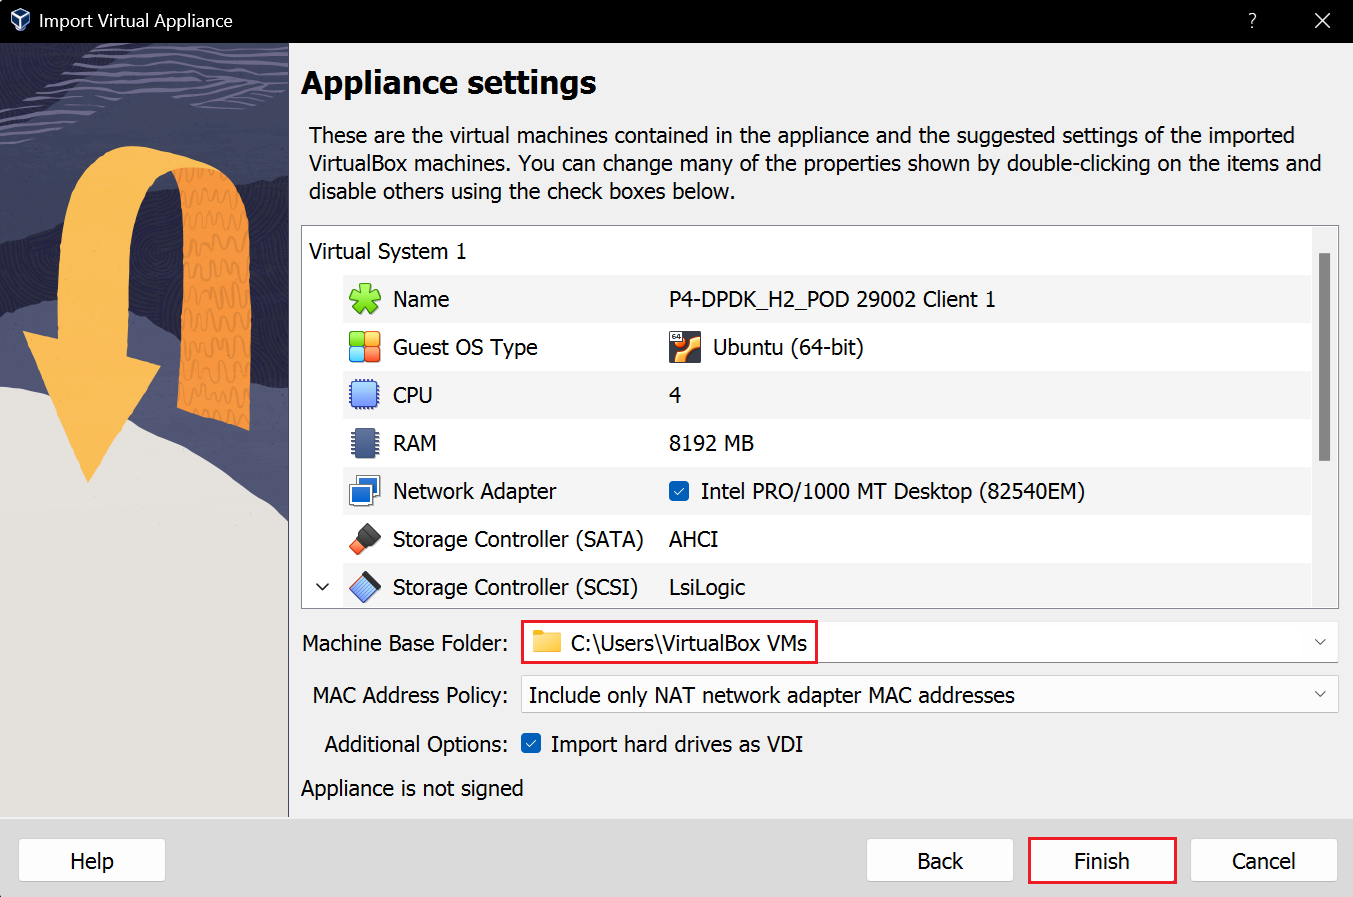
Task: Click the 8192 MB RAM value
Action: pyautogui.click(x=711, y=443)
